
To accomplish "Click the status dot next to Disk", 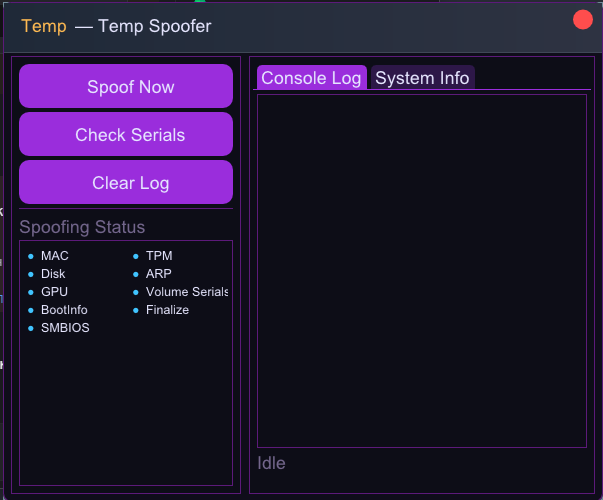I will coord(31,274).
